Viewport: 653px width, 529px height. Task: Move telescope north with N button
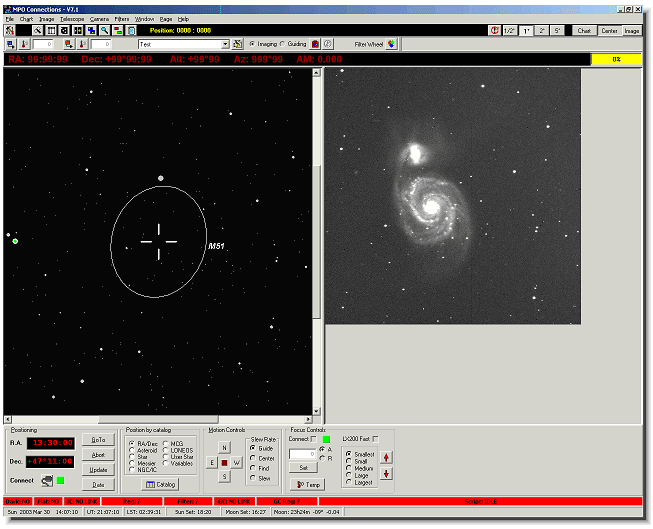tap(224, 448)
